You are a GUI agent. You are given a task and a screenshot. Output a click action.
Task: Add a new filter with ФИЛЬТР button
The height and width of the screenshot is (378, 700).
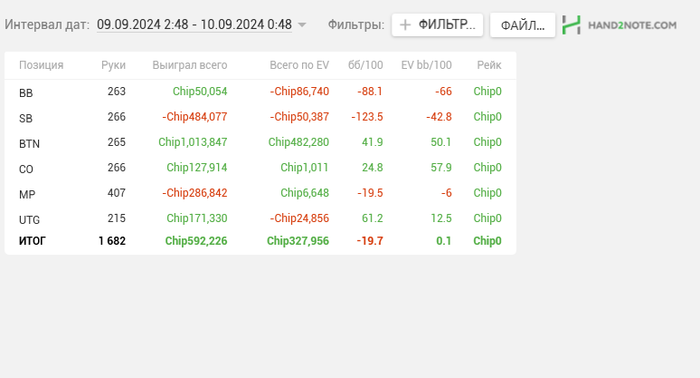[x=438, y=25]
